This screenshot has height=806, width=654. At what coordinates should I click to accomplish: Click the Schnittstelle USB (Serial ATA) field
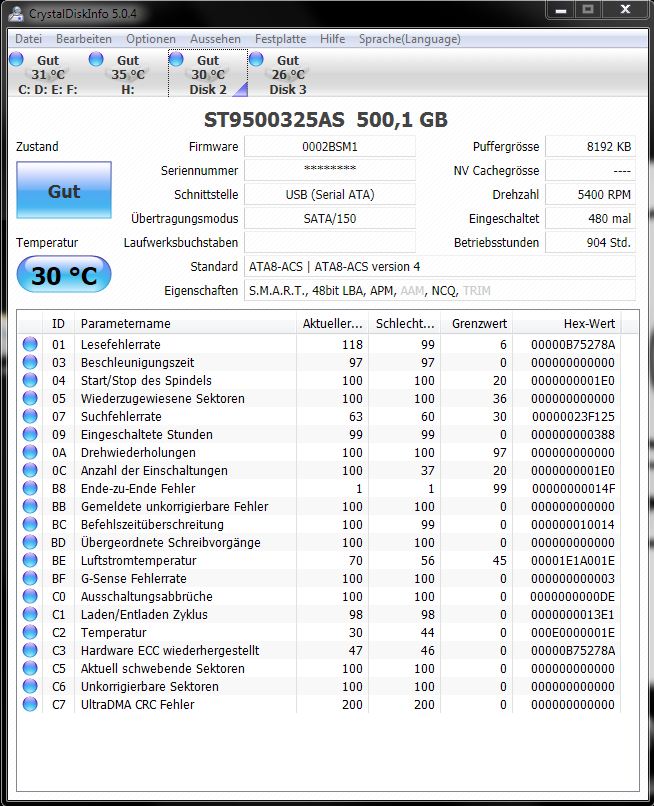click(330, 194)
